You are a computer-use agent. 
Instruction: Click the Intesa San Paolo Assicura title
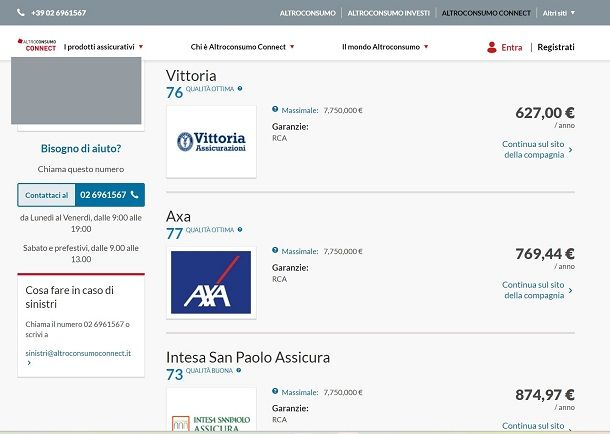(248, 357)
